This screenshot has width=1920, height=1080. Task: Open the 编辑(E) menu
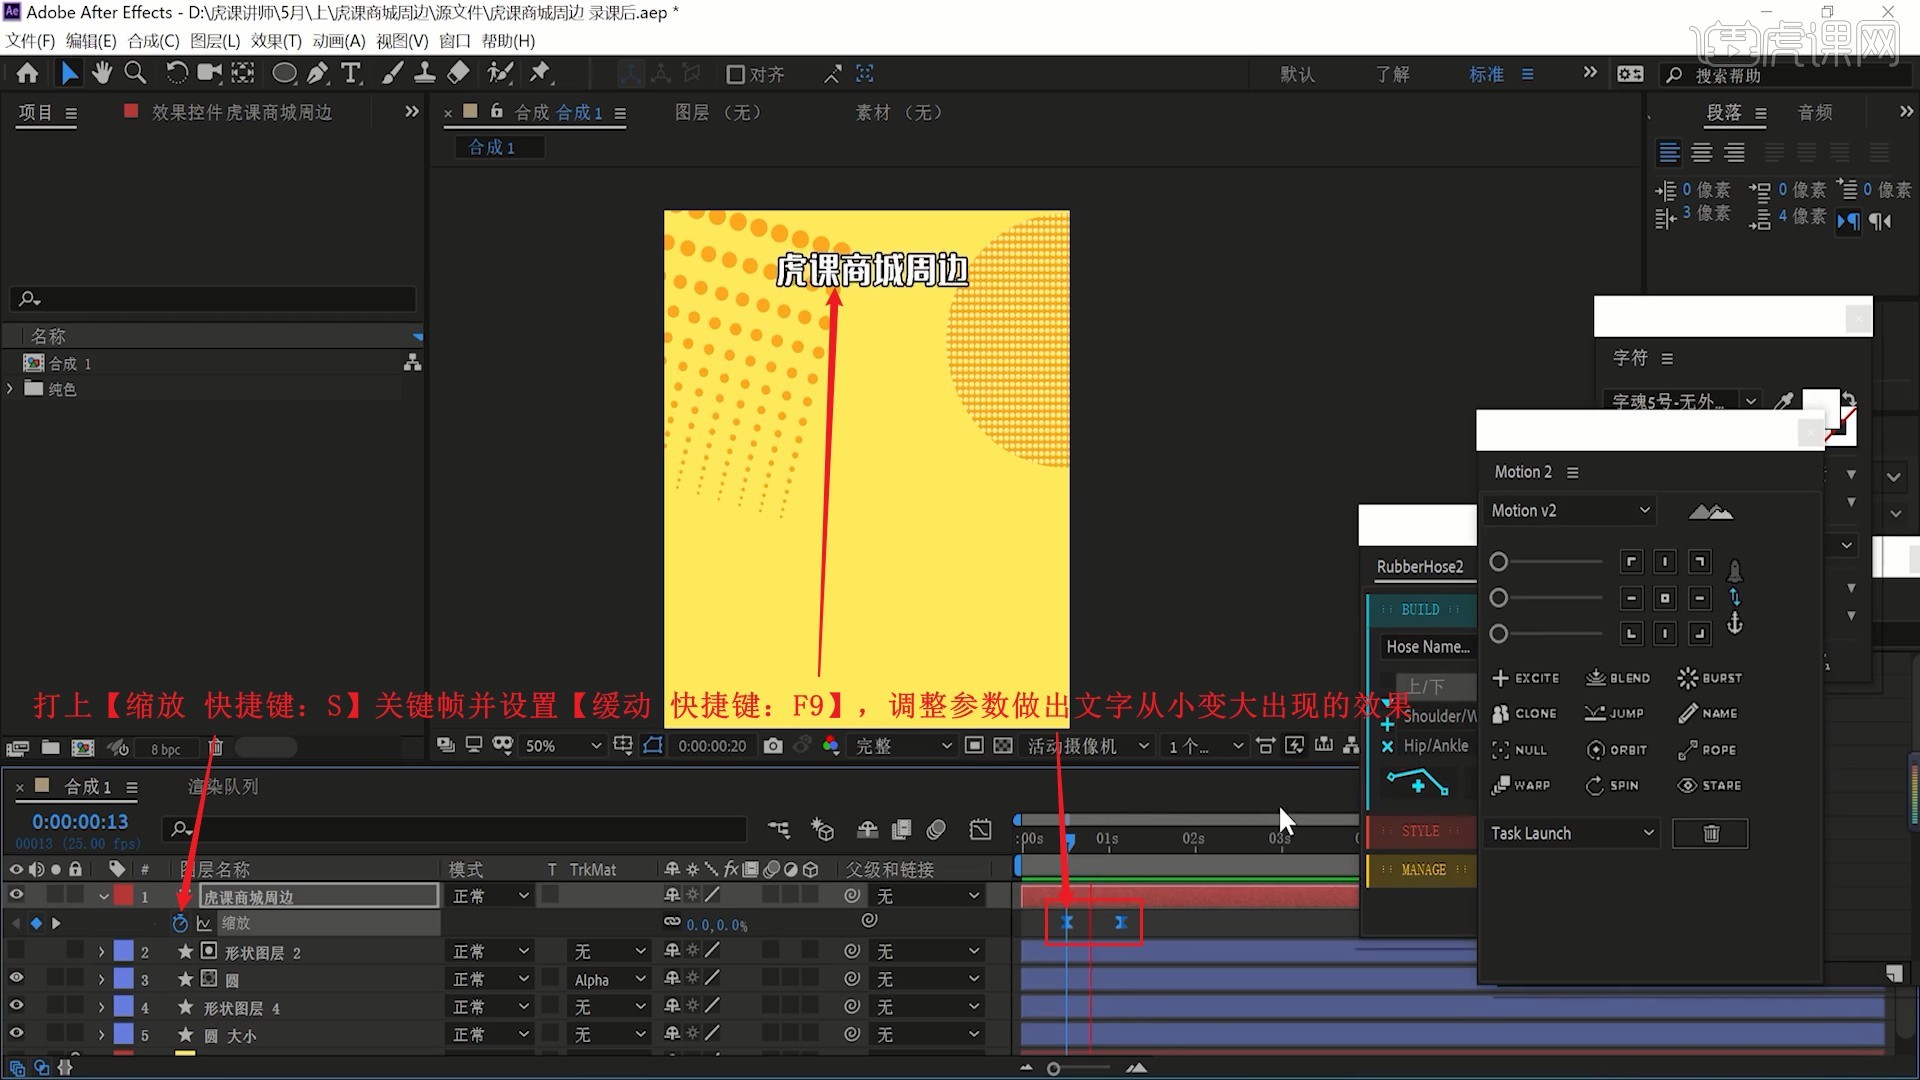click(x=91, y=41)
